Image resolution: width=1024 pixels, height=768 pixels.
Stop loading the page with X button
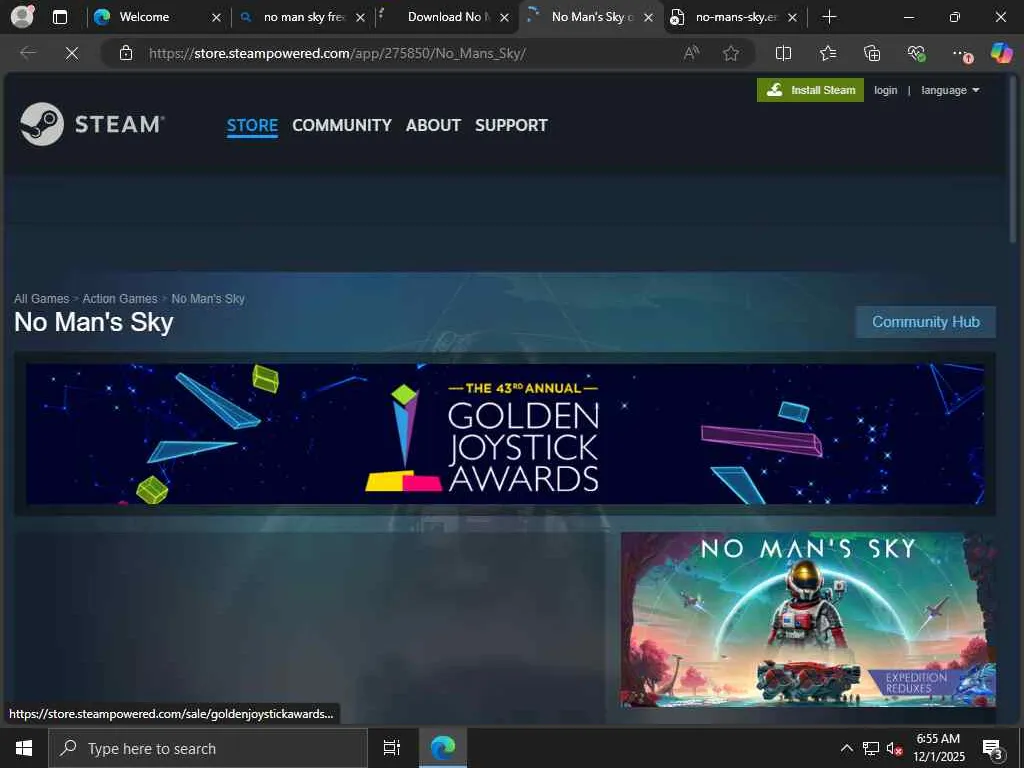[x=72, y=53]
